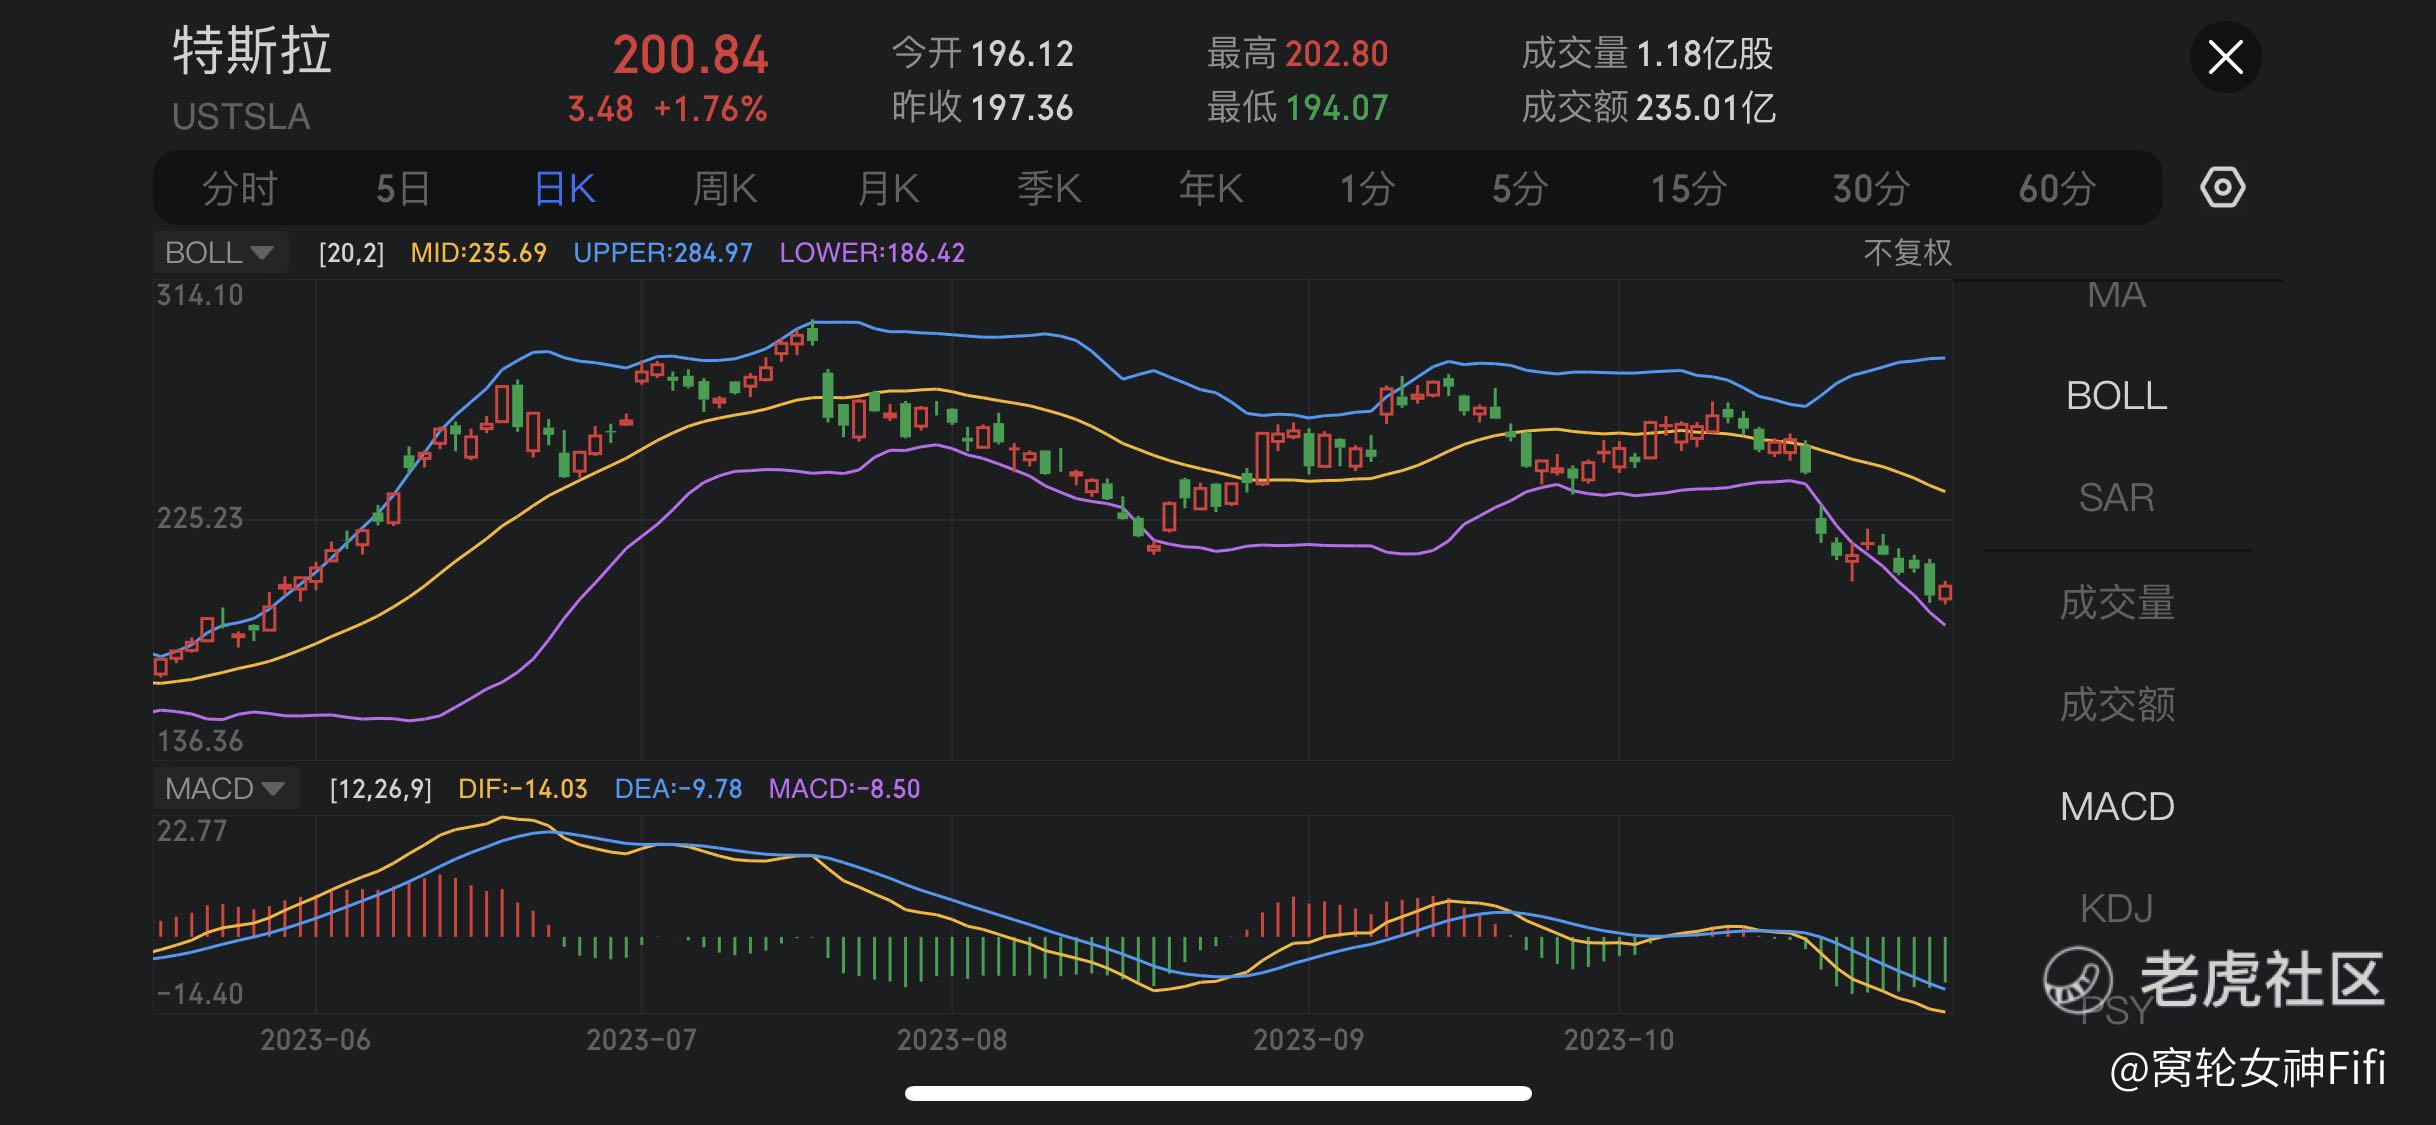Image resolution: width=2436 pixels, height=1125 pixels.
Task: Open the BOLL indicator dropdown
Action: pyautogui.click(x=220, y=252)
